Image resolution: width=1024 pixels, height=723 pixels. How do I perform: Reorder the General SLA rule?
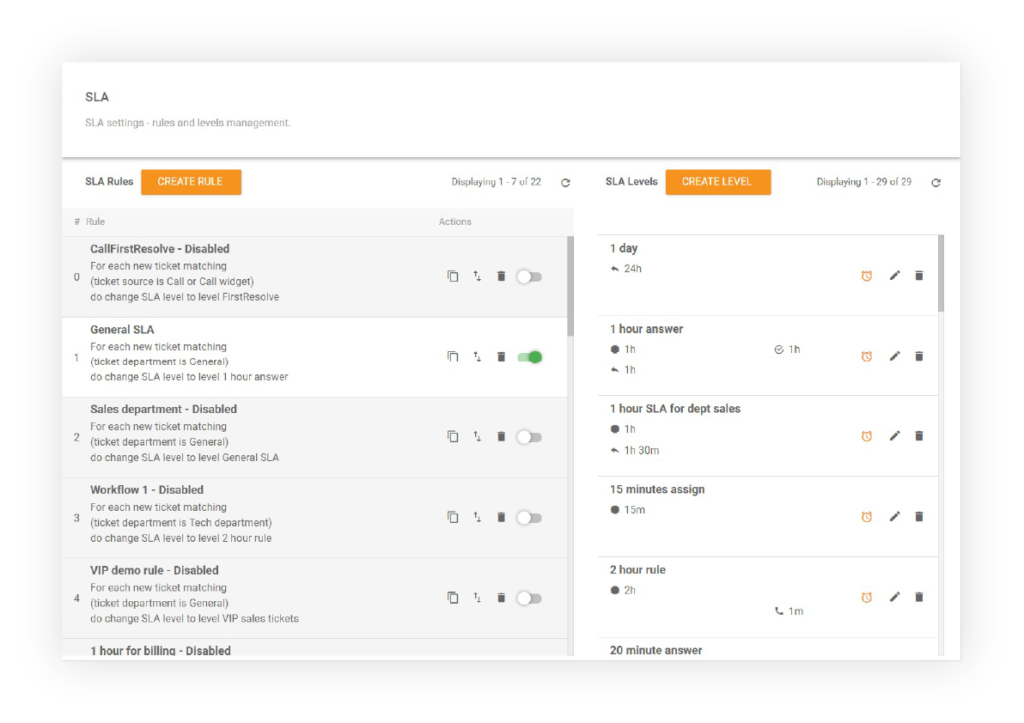[477, 357]
